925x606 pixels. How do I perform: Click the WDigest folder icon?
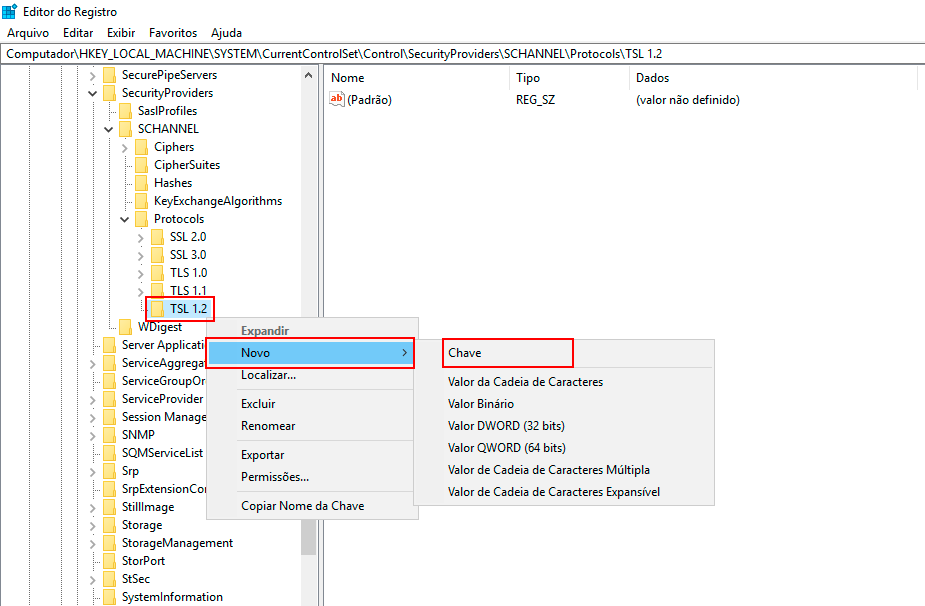coord(126,327)
